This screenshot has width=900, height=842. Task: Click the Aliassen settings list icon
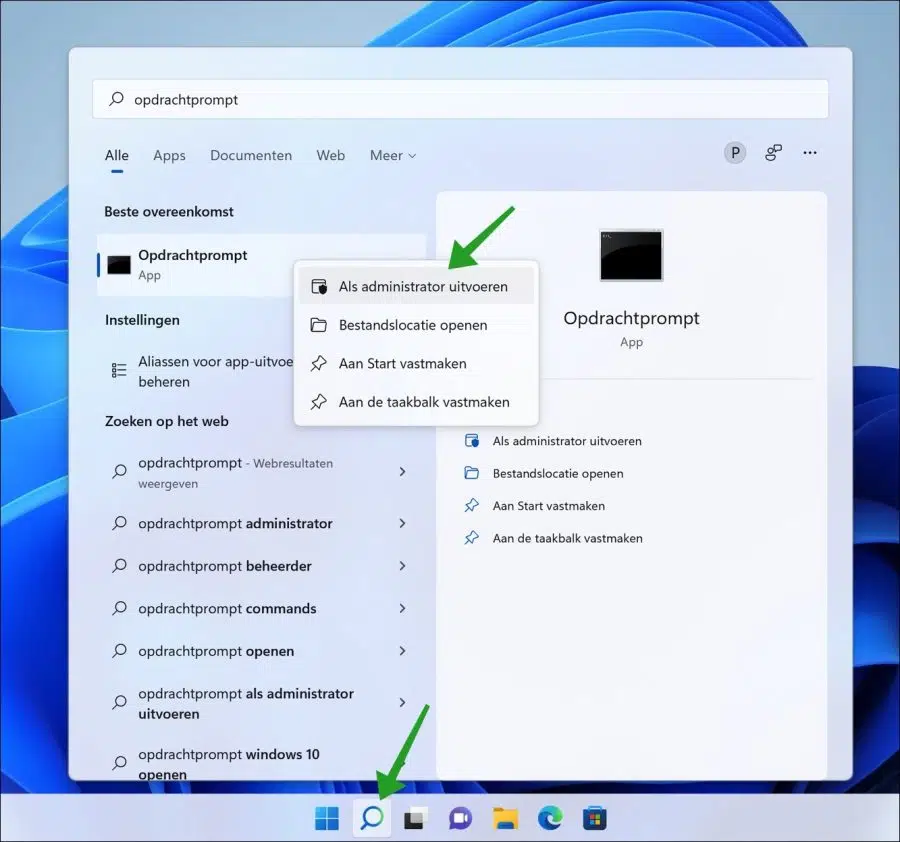[x=119, y=370]
